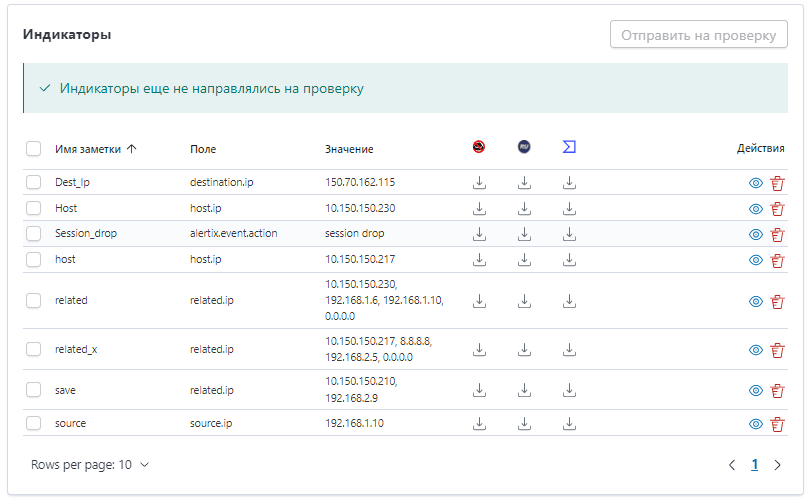Go to next page with right chevron
This screenshot has width=812, height=502.
pos(777,465)
